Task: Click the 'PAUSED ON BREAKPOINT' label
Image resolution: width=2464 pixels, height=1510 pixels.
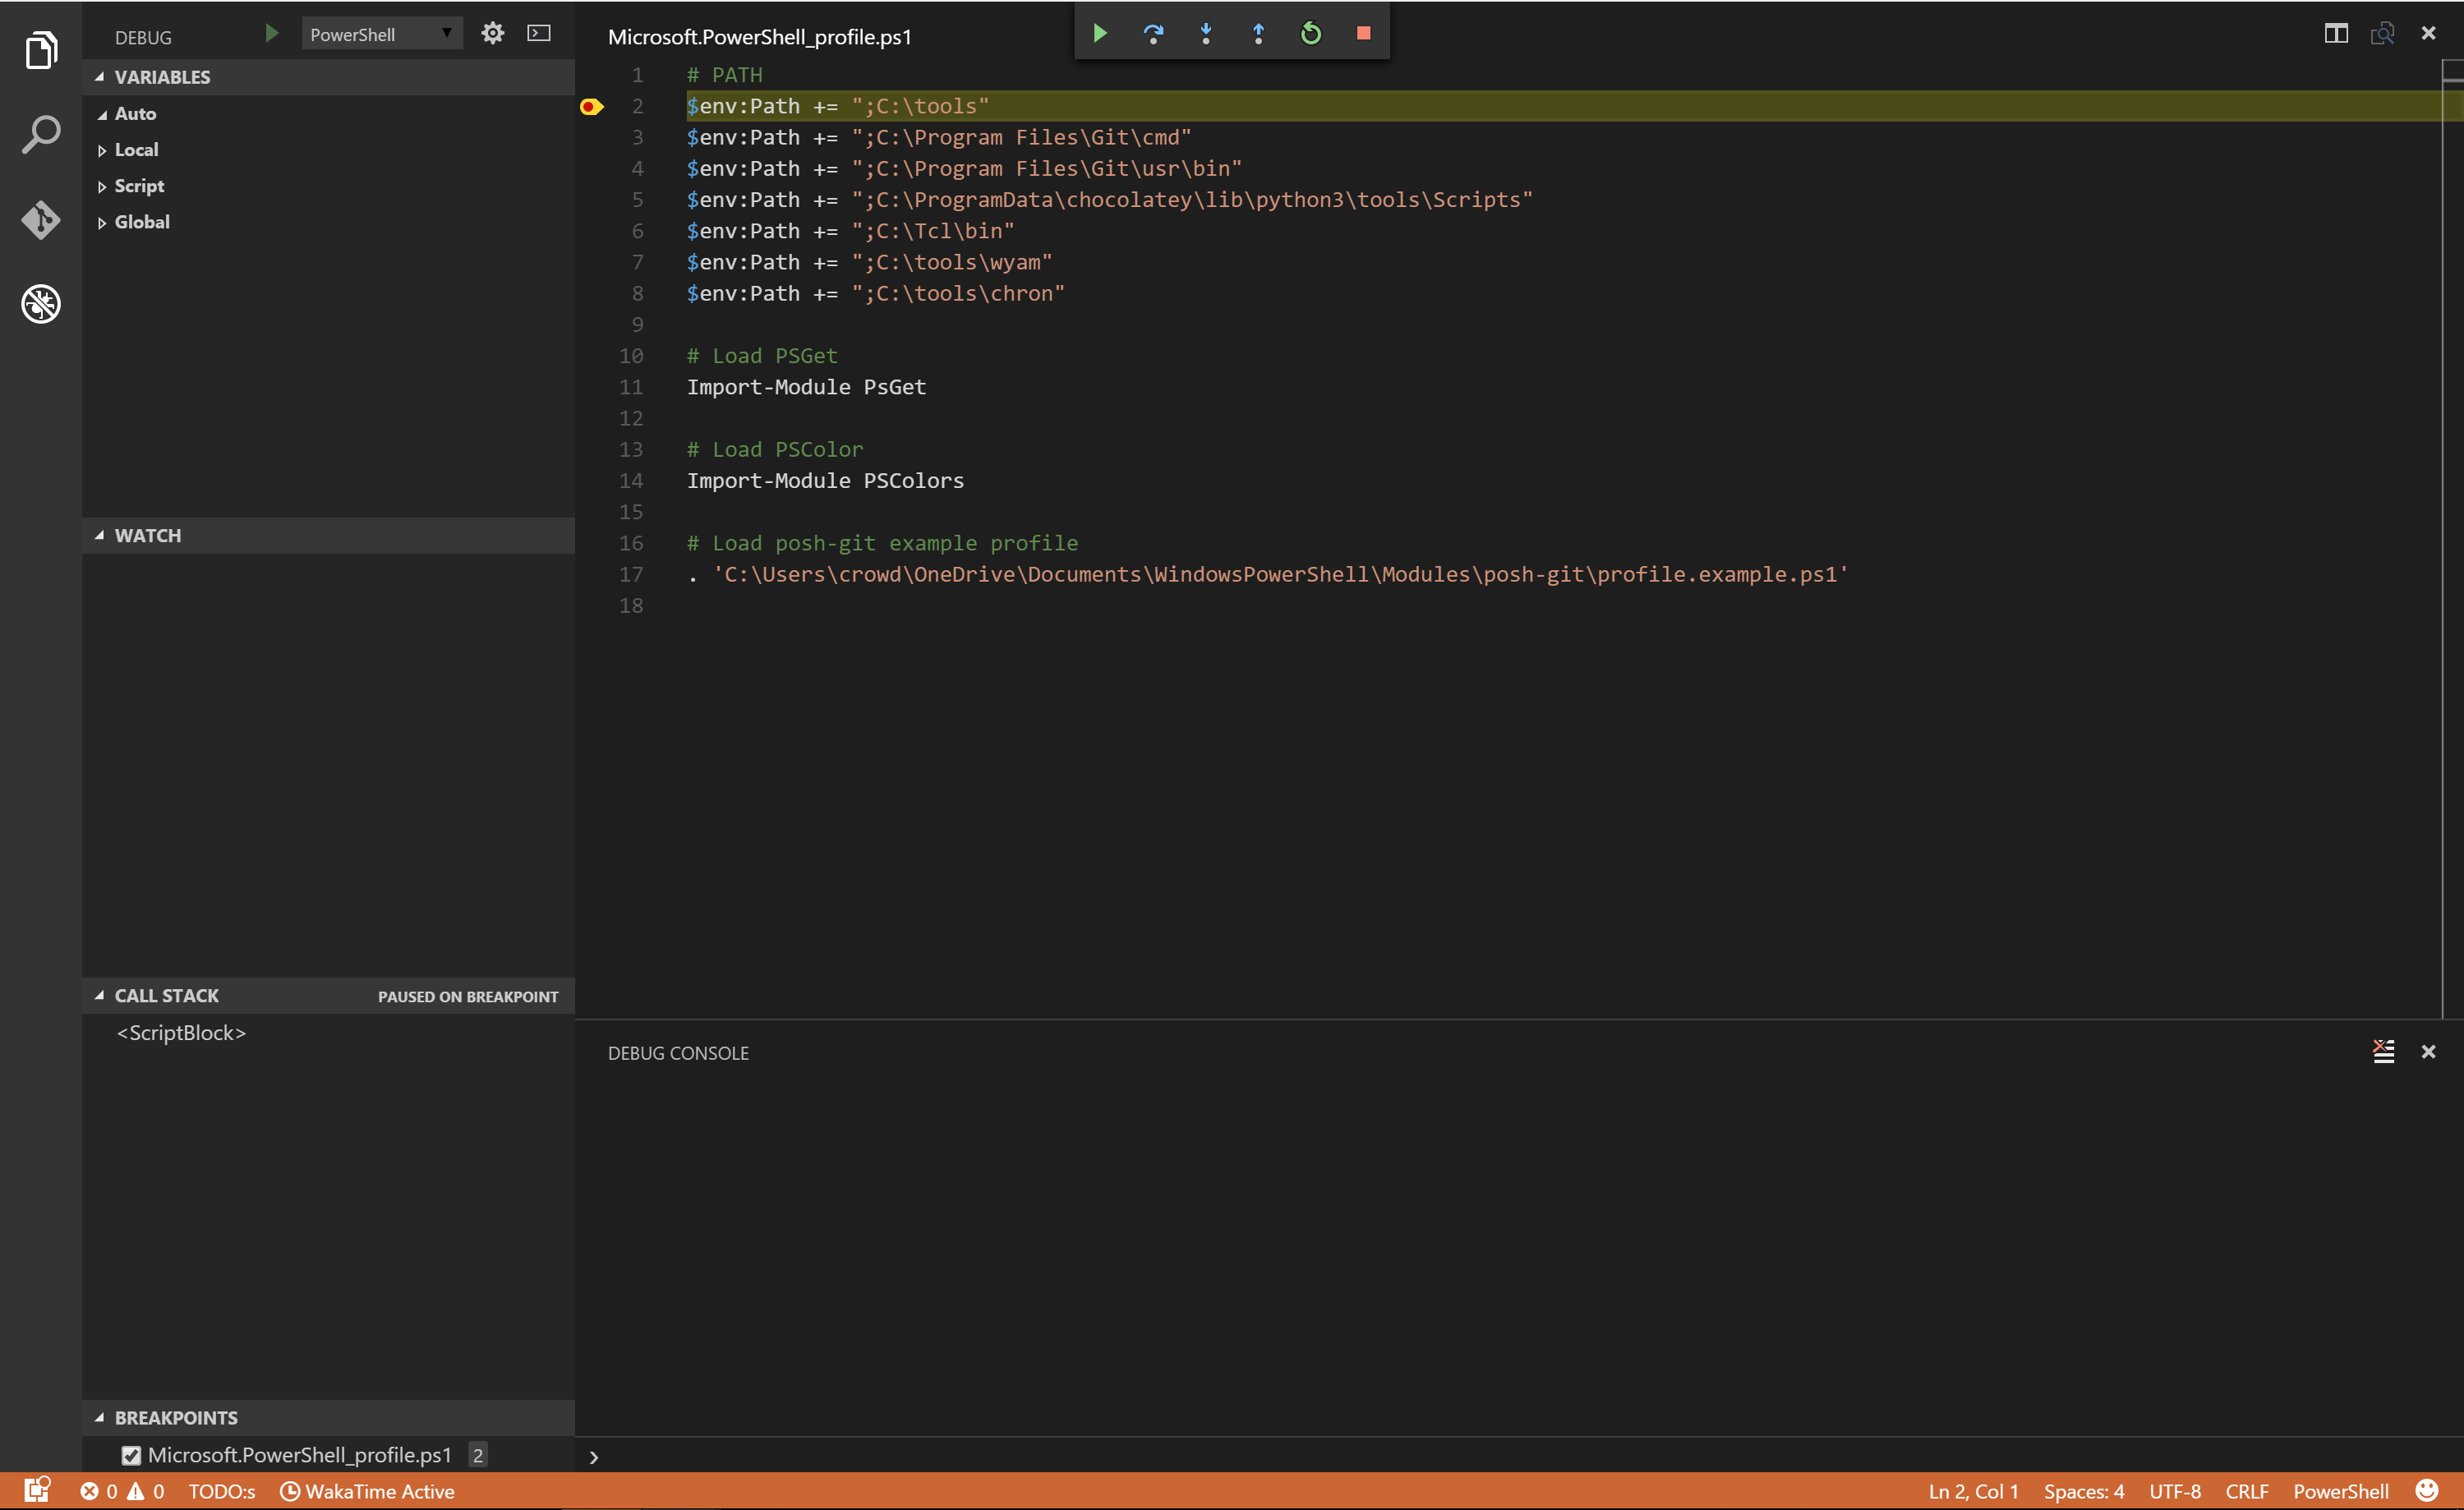Action: point(468,996)
